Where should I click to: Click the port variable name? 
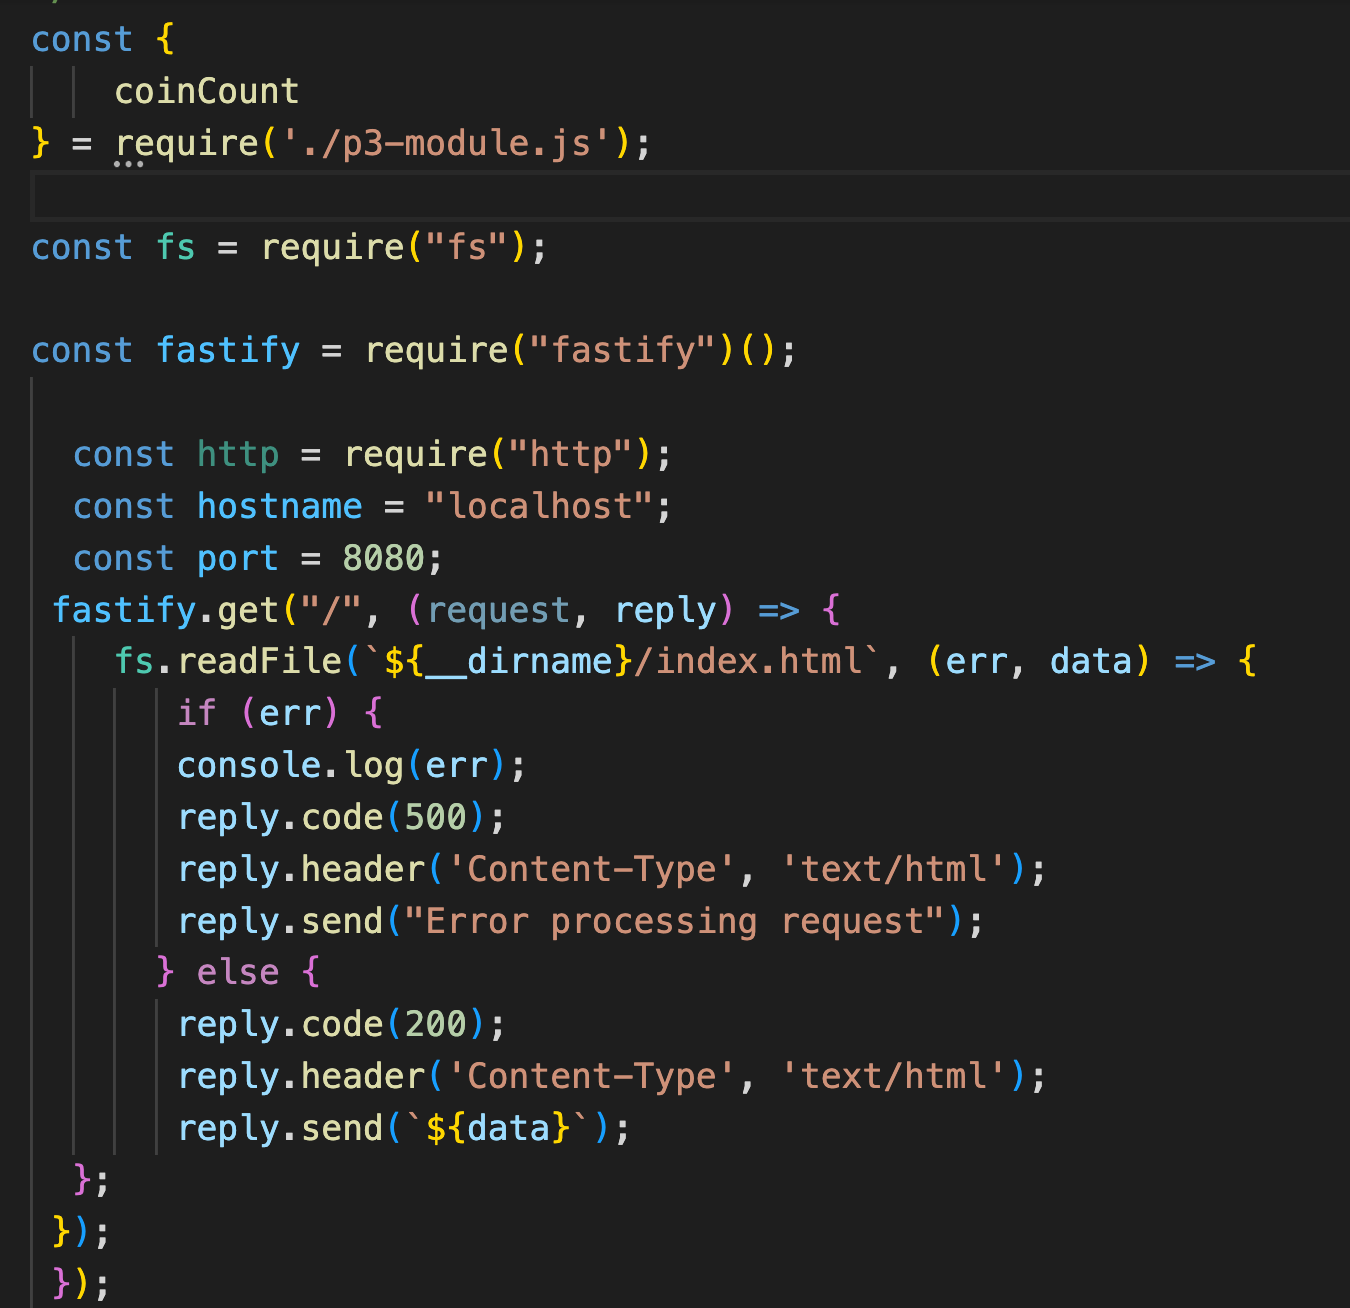click(237, 558)
